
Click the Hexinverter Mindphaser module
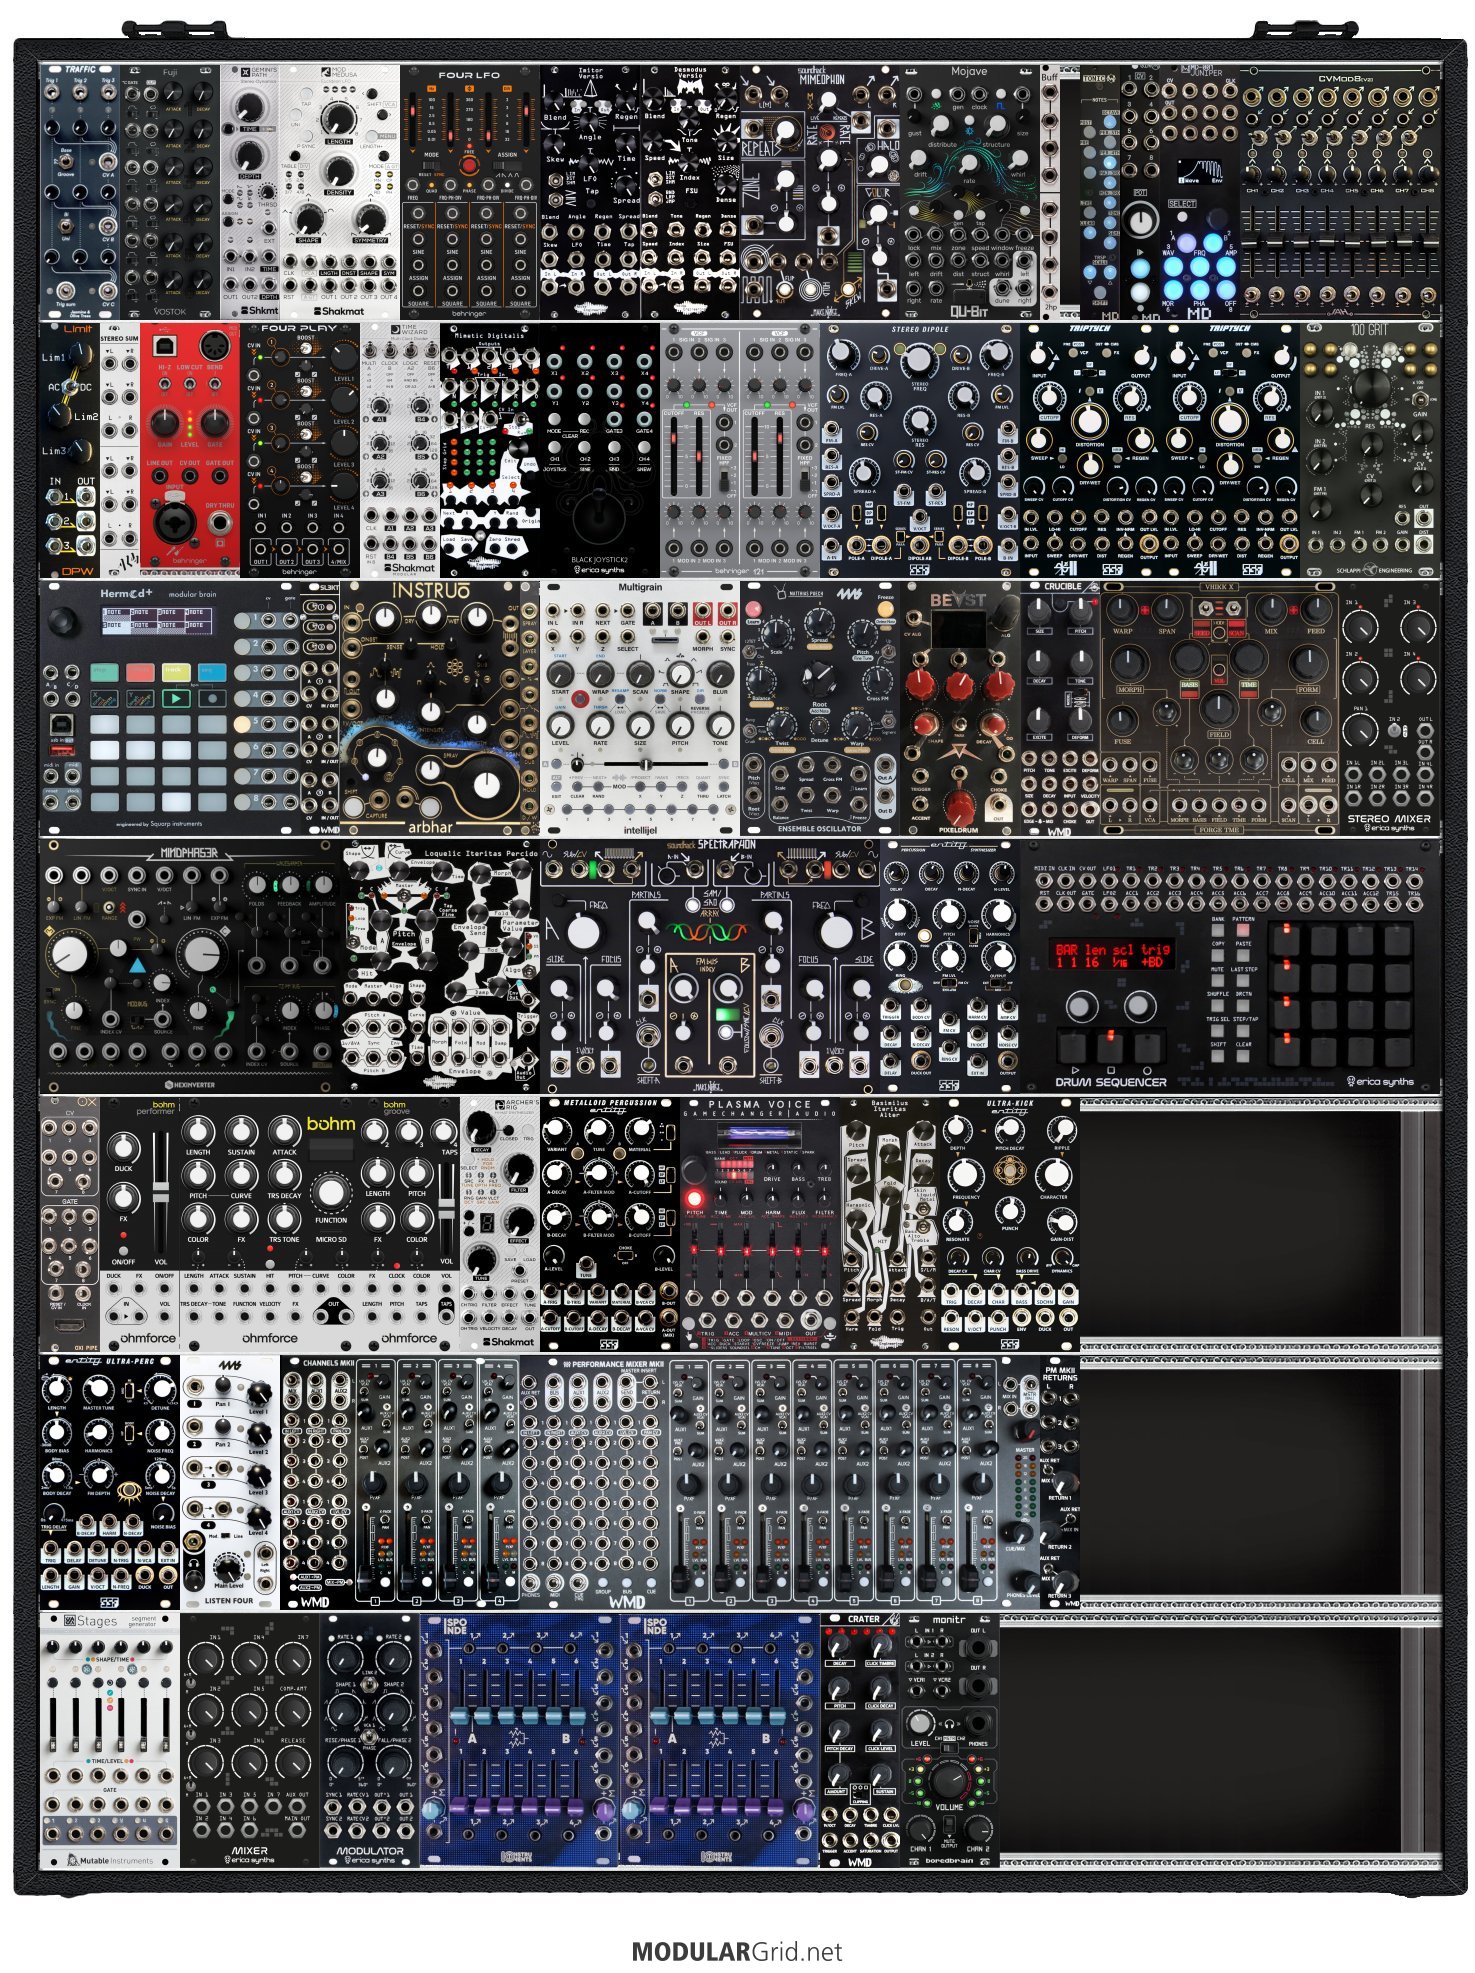tap(190, 965)
